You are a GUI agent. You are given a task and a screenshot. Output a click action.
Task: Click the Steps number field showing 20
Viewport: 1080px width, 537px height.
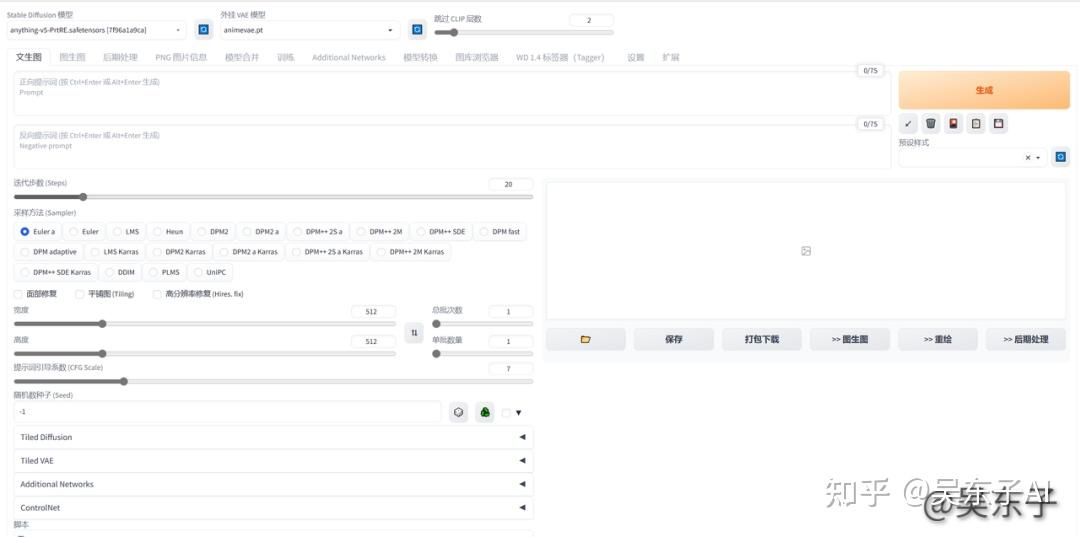click(x=510, y=185)
